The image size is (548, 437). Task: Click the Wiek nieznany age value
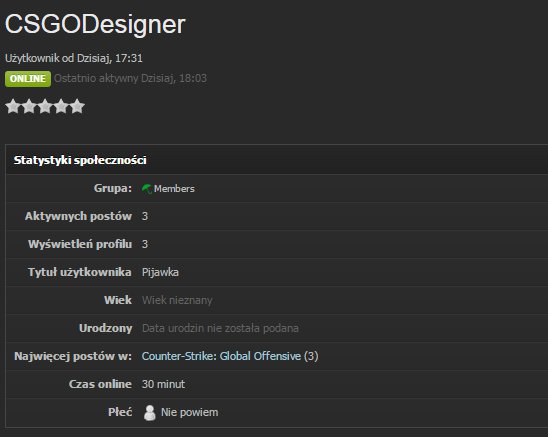click(x=177, y=300)
